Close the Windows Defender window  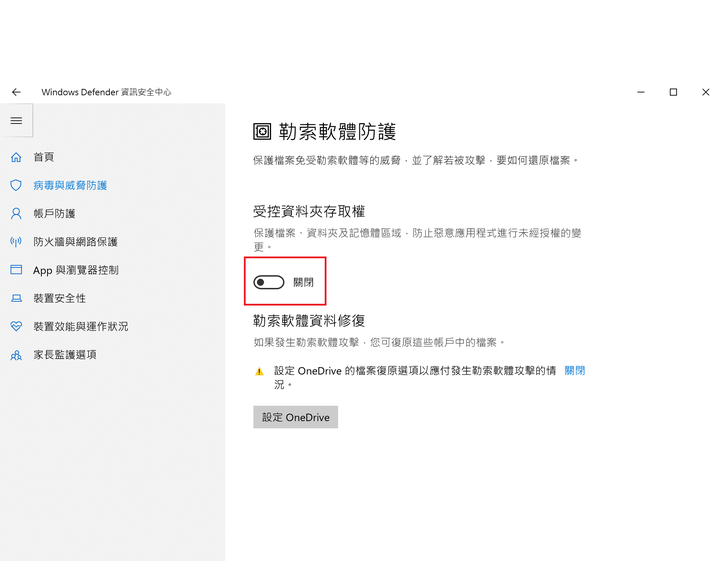(x=706, y=92)
